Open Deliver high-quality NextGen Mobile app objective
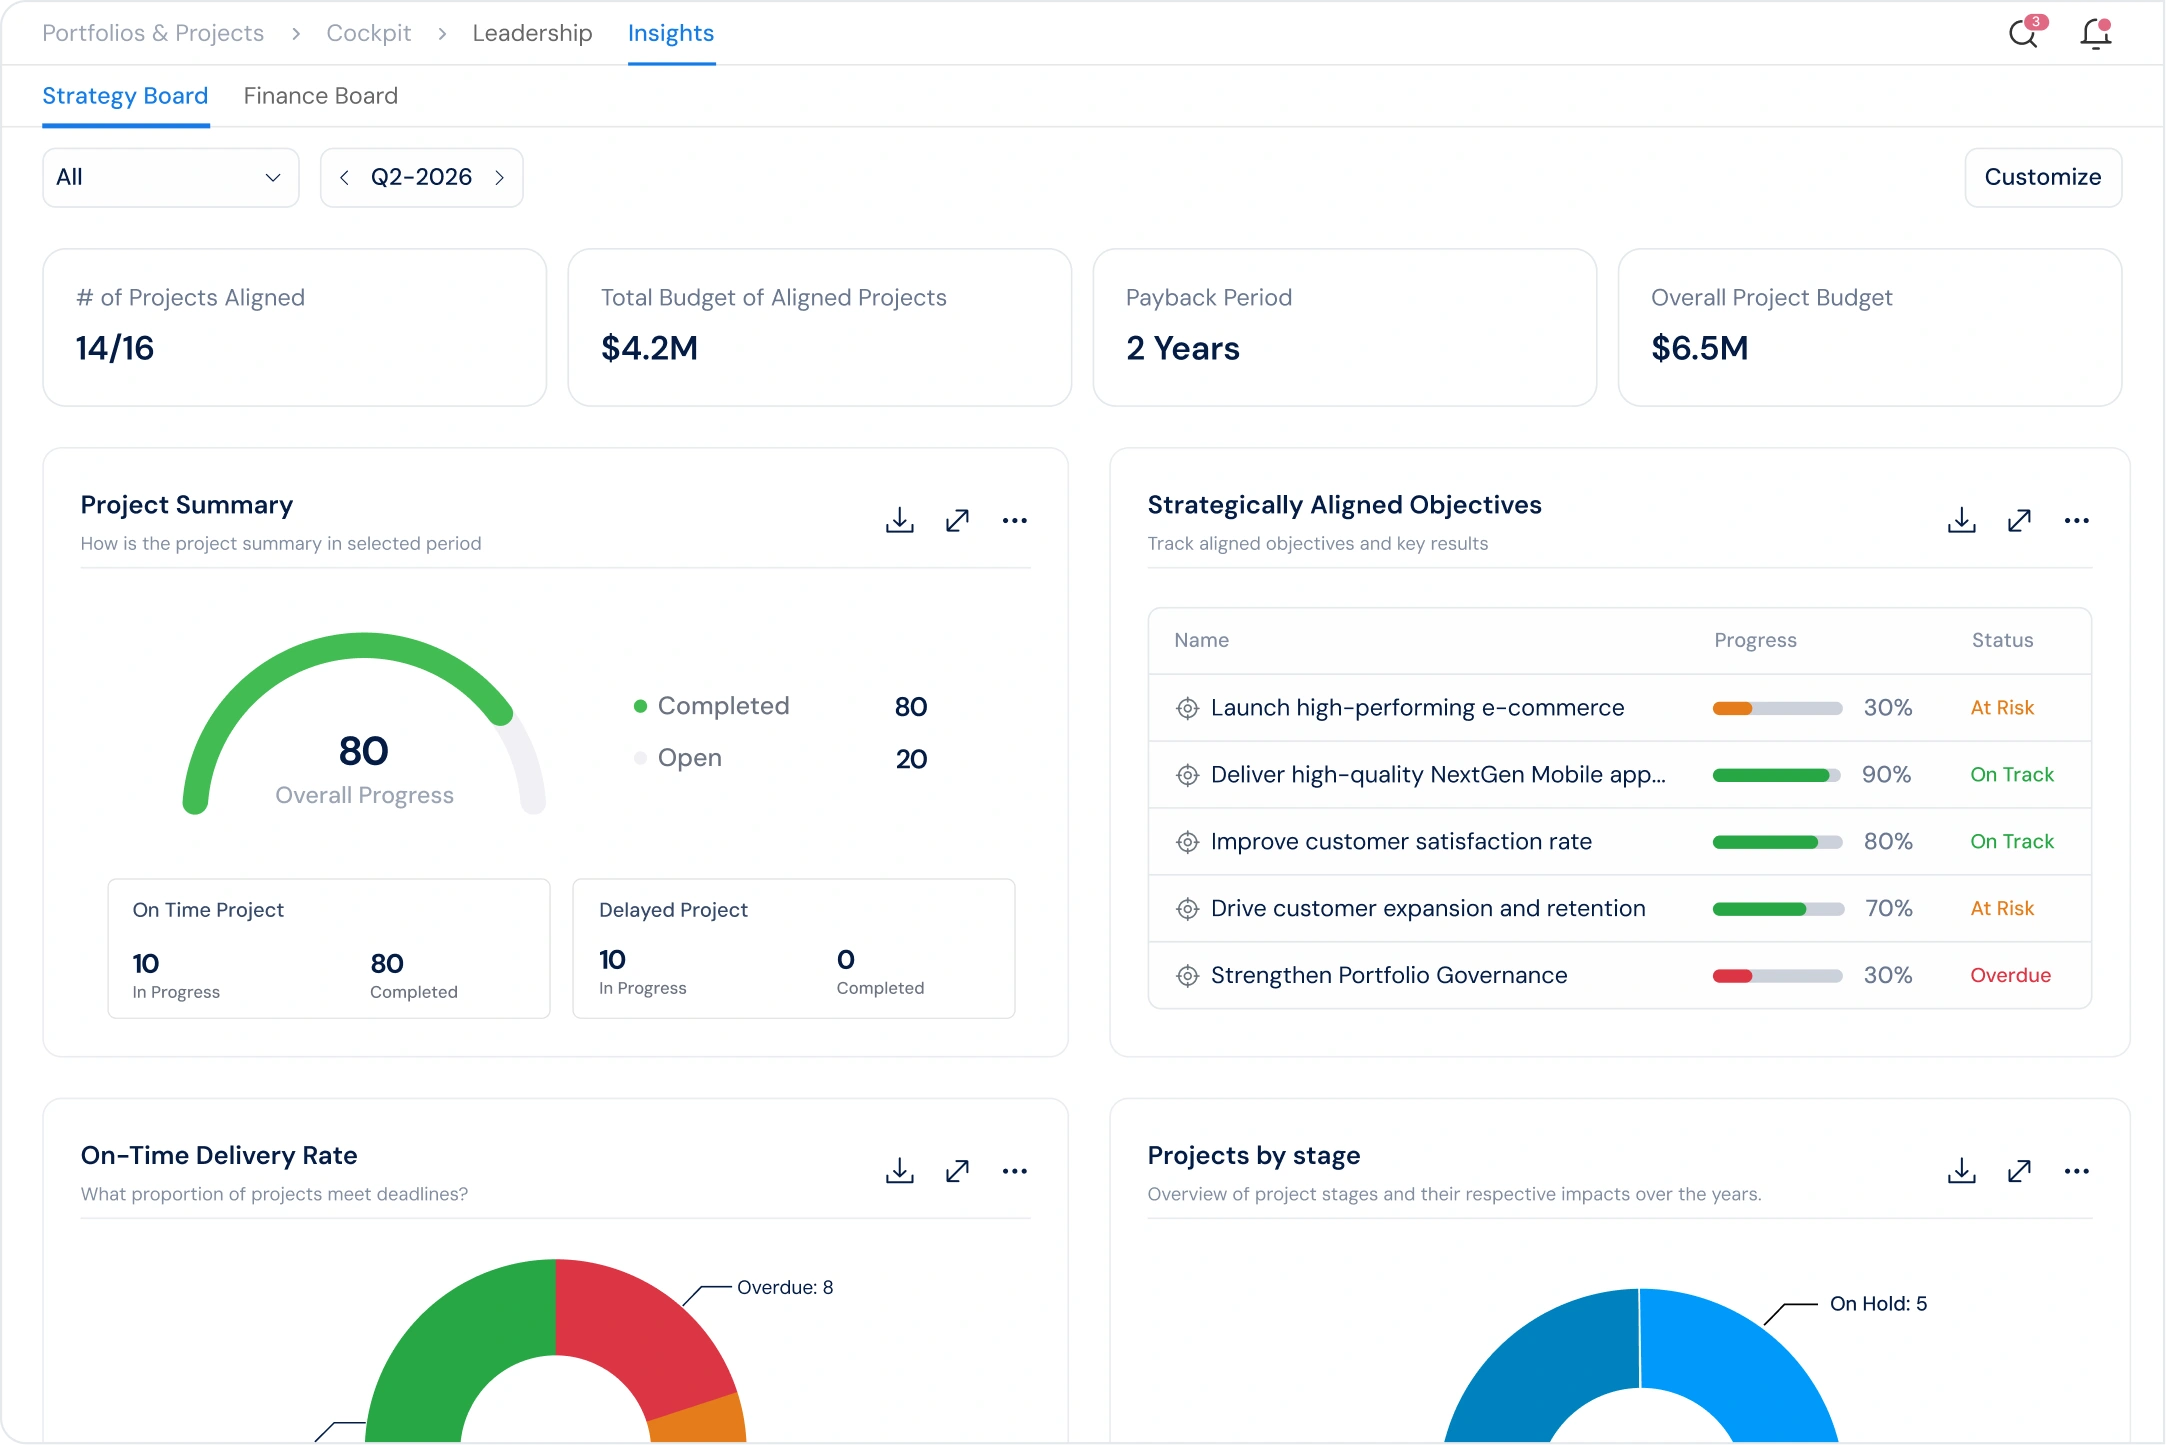 tap(1438, 775)
